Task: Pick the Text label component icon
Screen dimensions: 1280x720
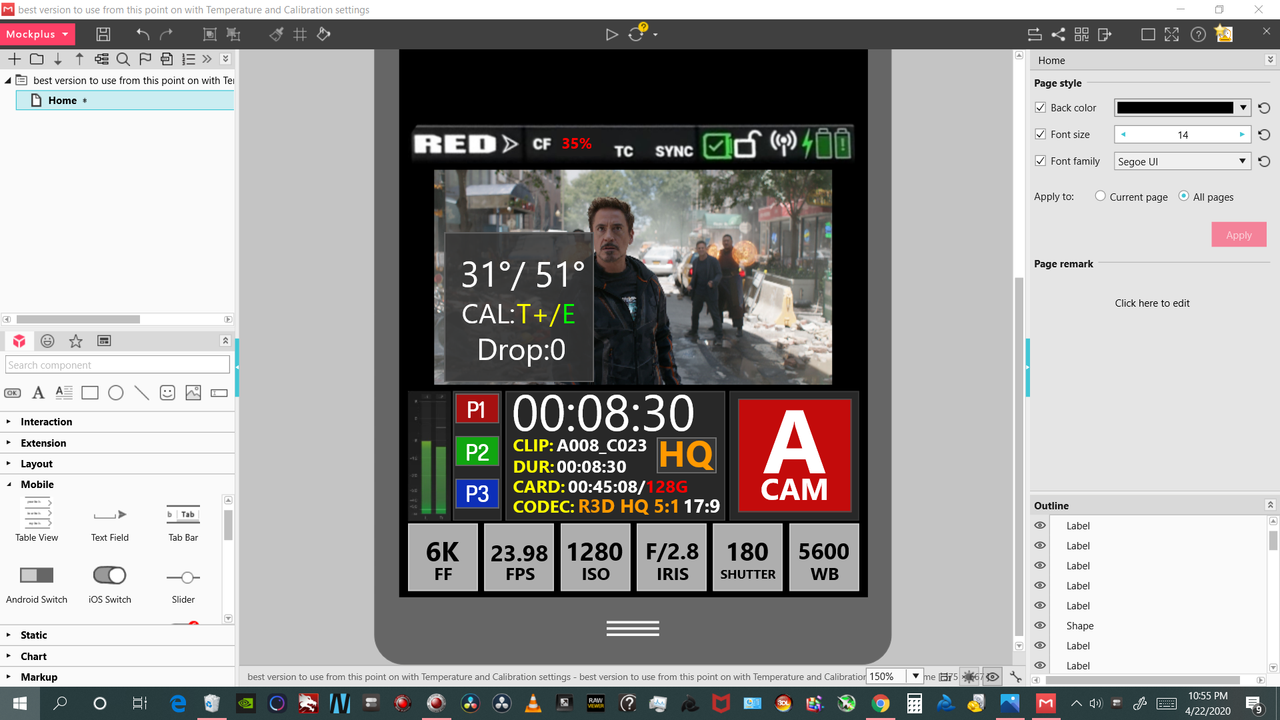Action: tap(38, 393)
